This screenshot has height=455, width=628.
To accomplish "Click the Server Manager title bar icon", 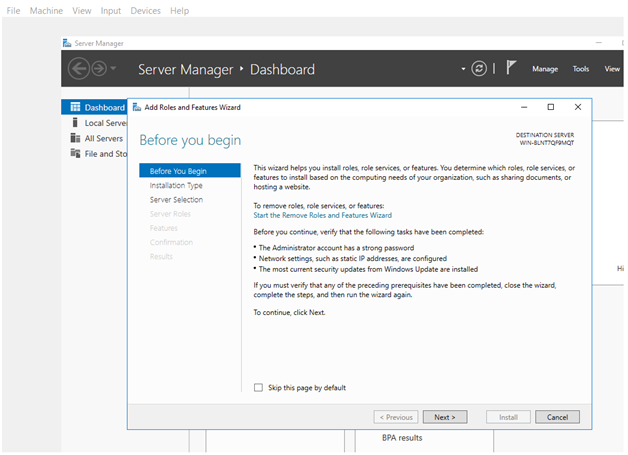I will pyautogui.click(x=67, y=43).
